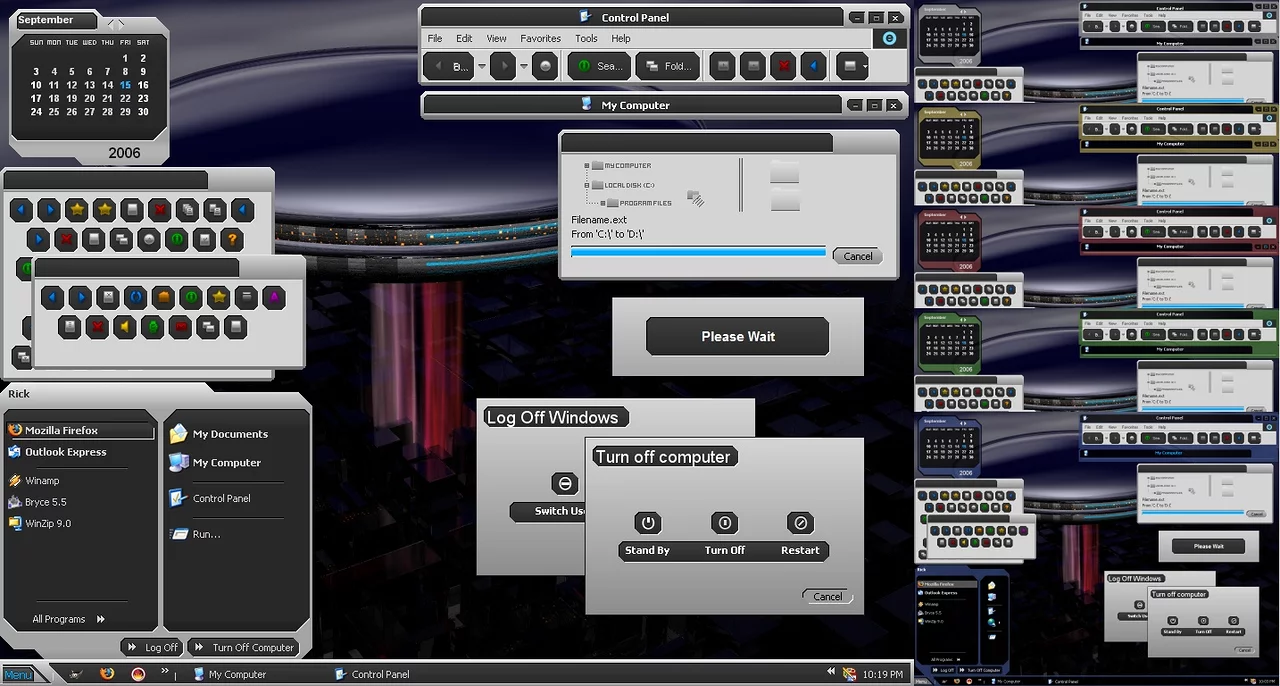This screenshot has width=1280, height=686.
Task: Cancel the file copy dialog
Action: [x=857, y=257]
